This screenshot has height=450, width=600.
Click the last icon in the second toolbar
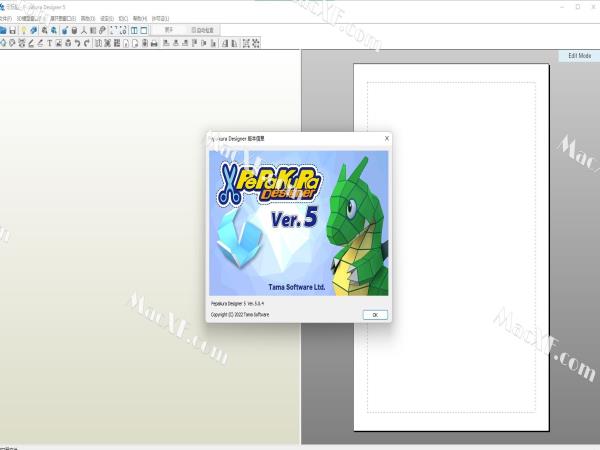[256, 43]
